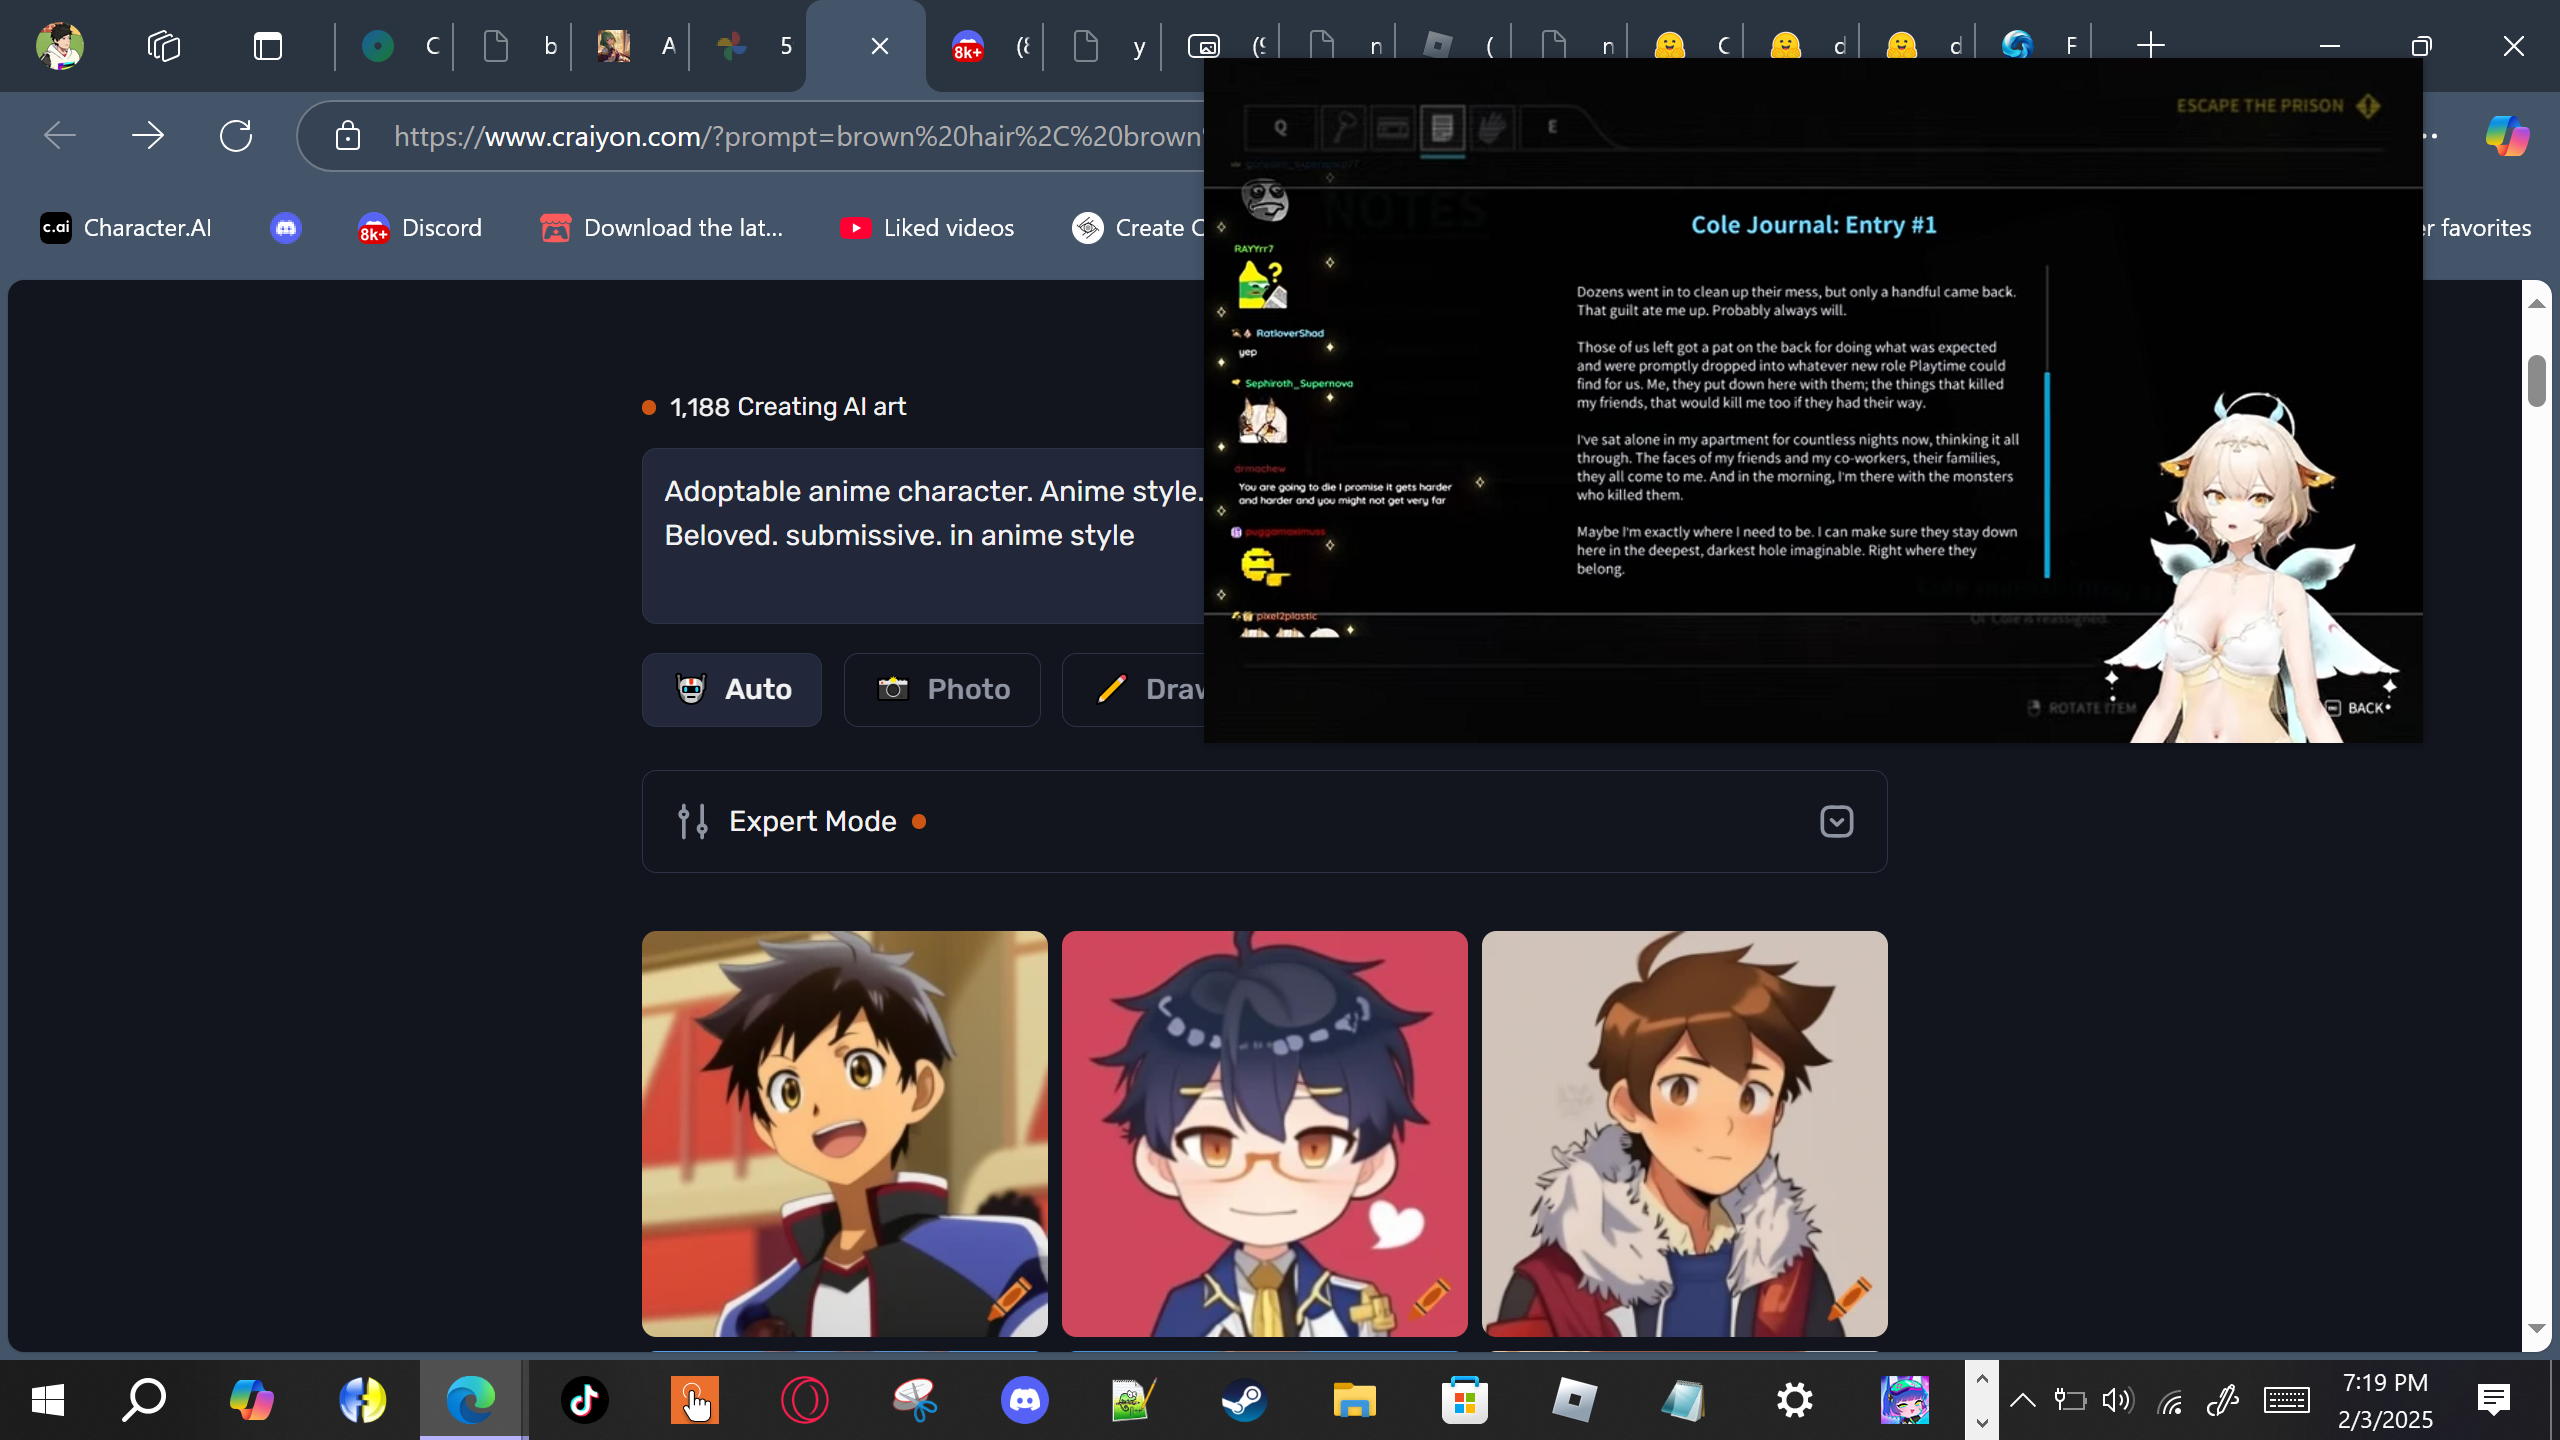Open the tab actions menu icon
The height and width of the screenshot is (1440, 2560).
coord(268,46)
